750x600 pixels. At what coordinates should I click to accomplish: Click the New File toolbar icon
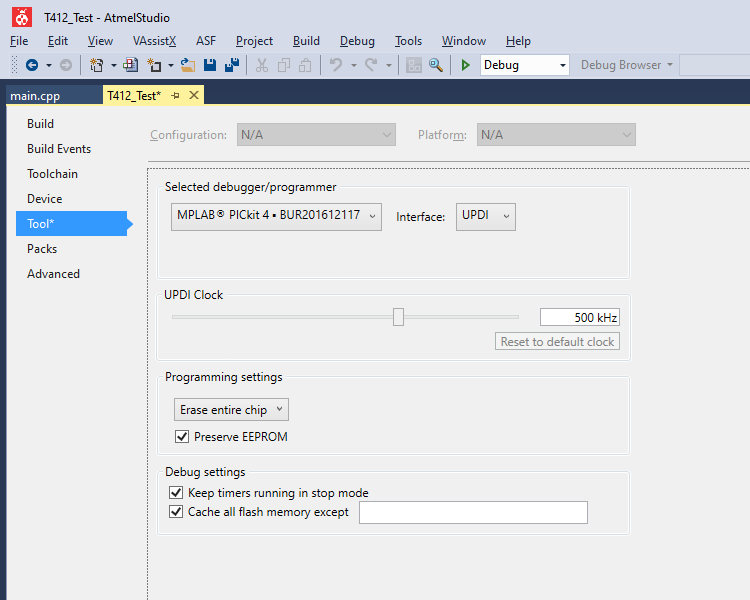pyautogui.click(x=154, y=65)
